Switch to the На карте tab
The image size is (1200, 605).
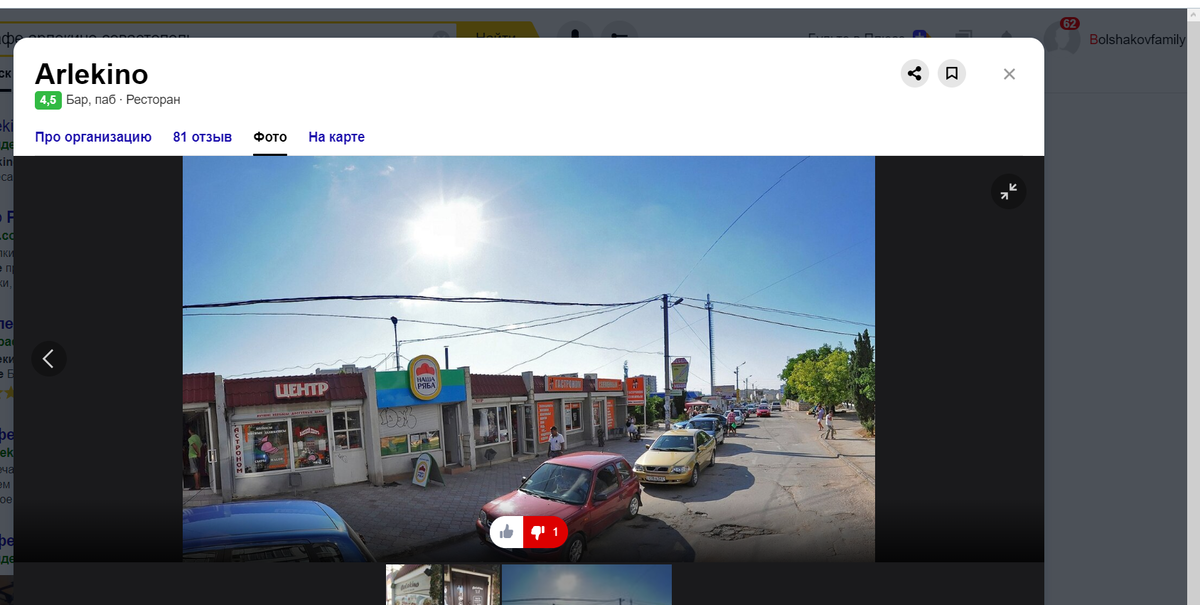pyautogui.click(x=336, y=137)
